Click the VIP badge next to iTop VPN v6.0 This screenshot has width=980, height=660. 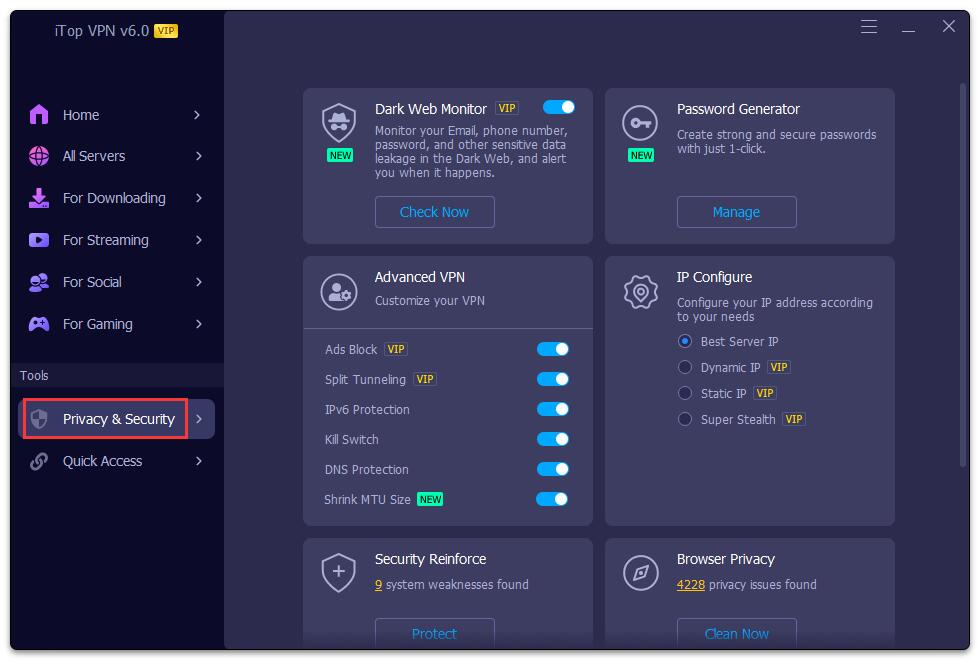(166, 31)
